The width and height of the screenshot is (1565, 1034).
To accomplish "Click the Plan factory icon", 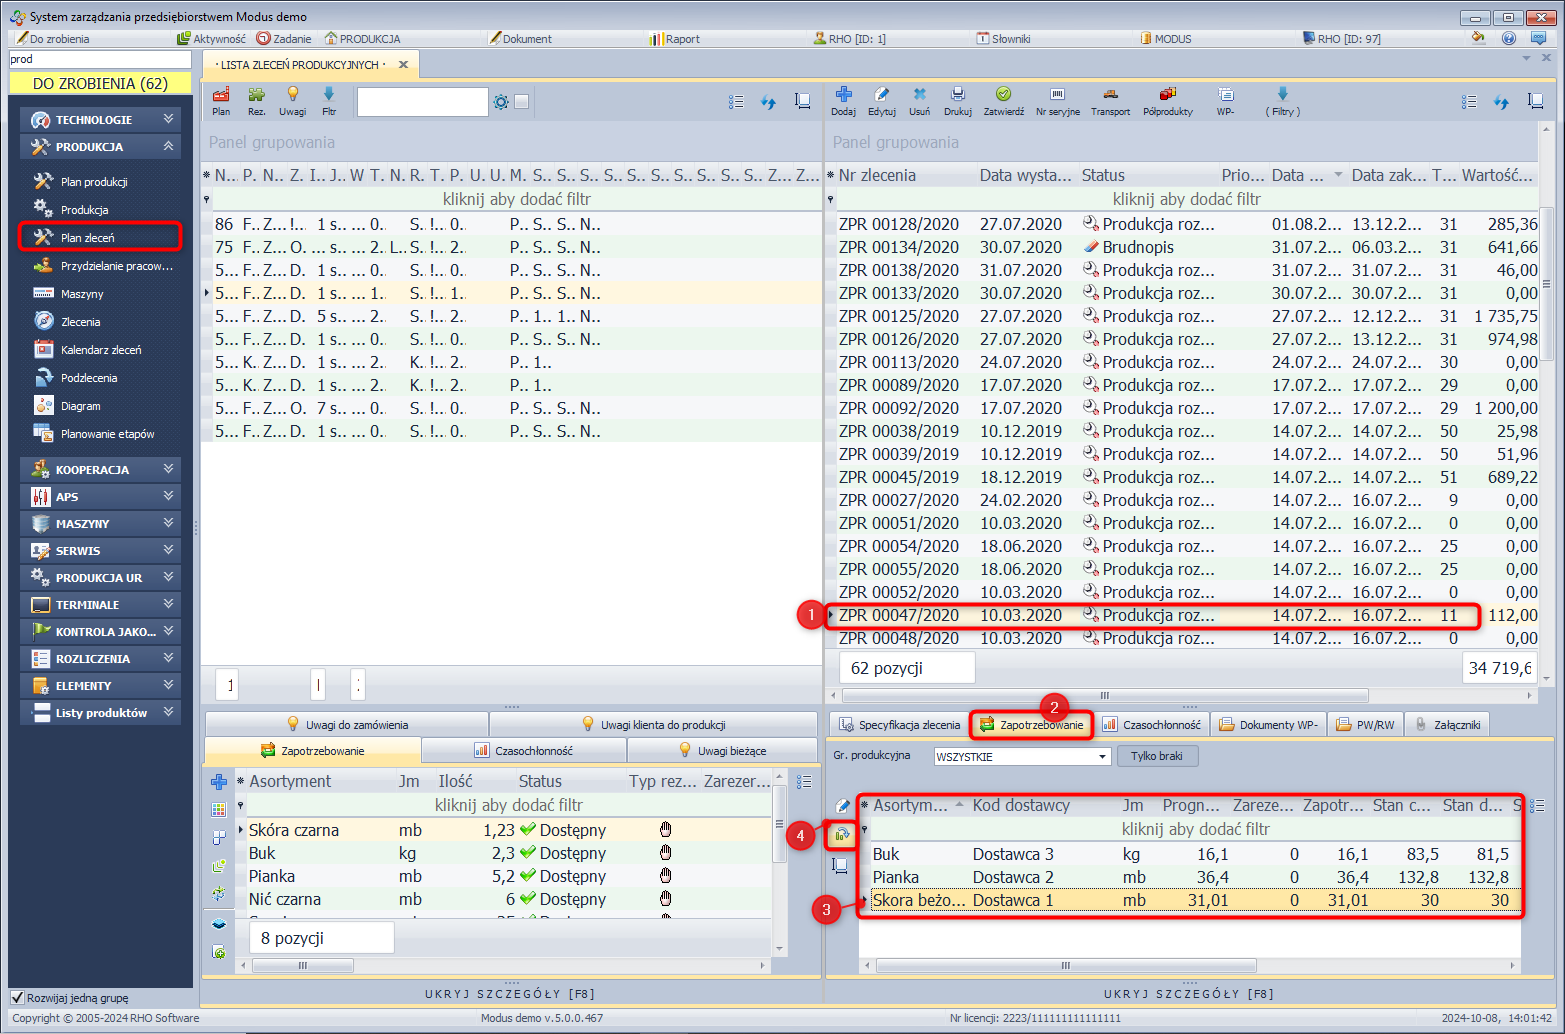I will coord(221,95).
